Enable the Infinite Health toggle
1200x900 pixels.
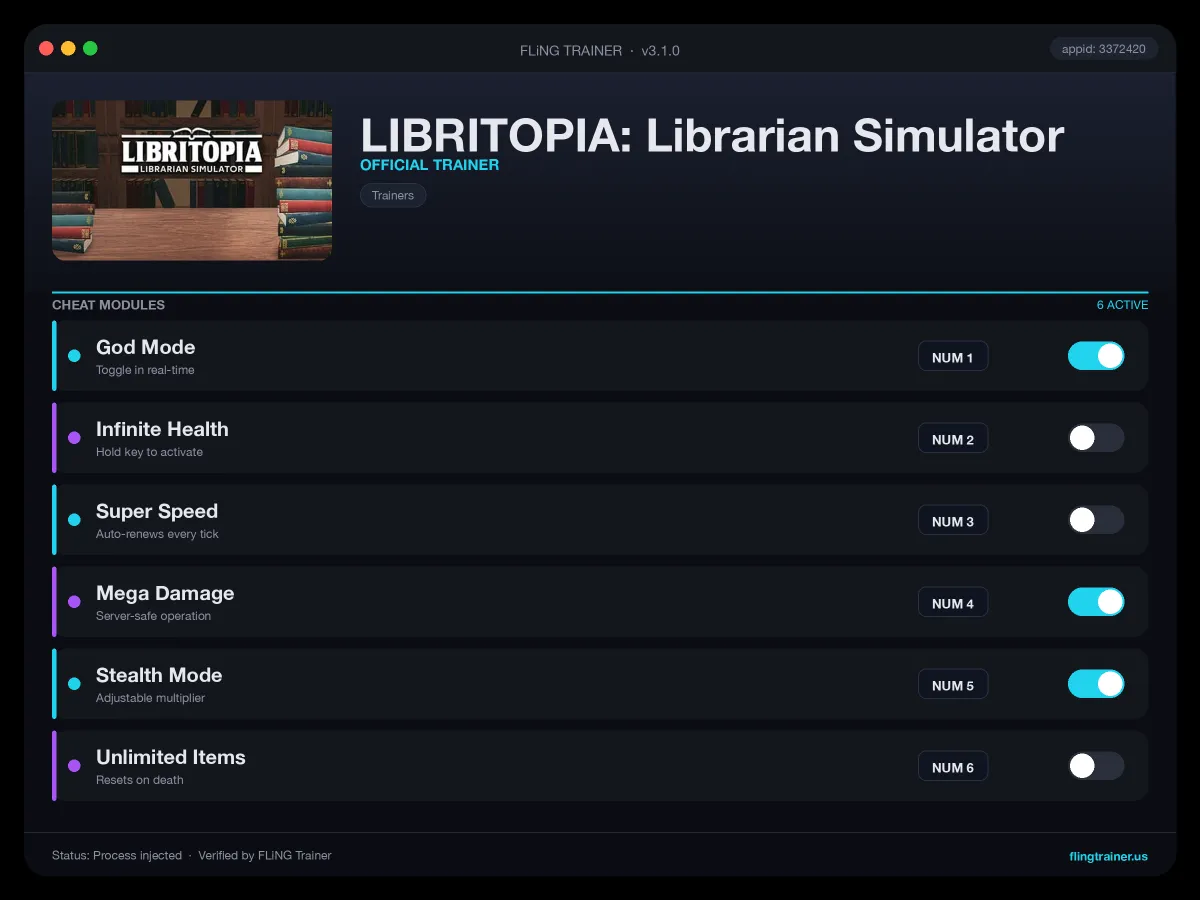click(1096, 438)
